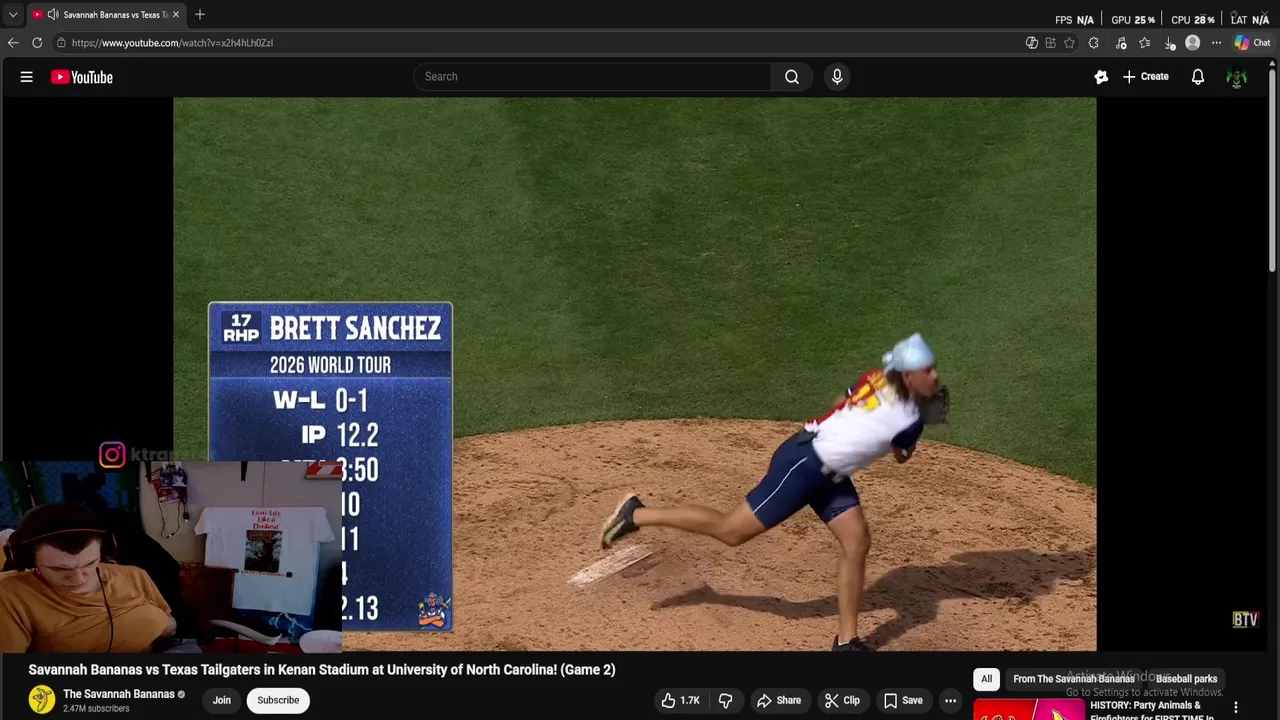
Task: Open browser settings and more menu
Action: (x=1216, y=43)
